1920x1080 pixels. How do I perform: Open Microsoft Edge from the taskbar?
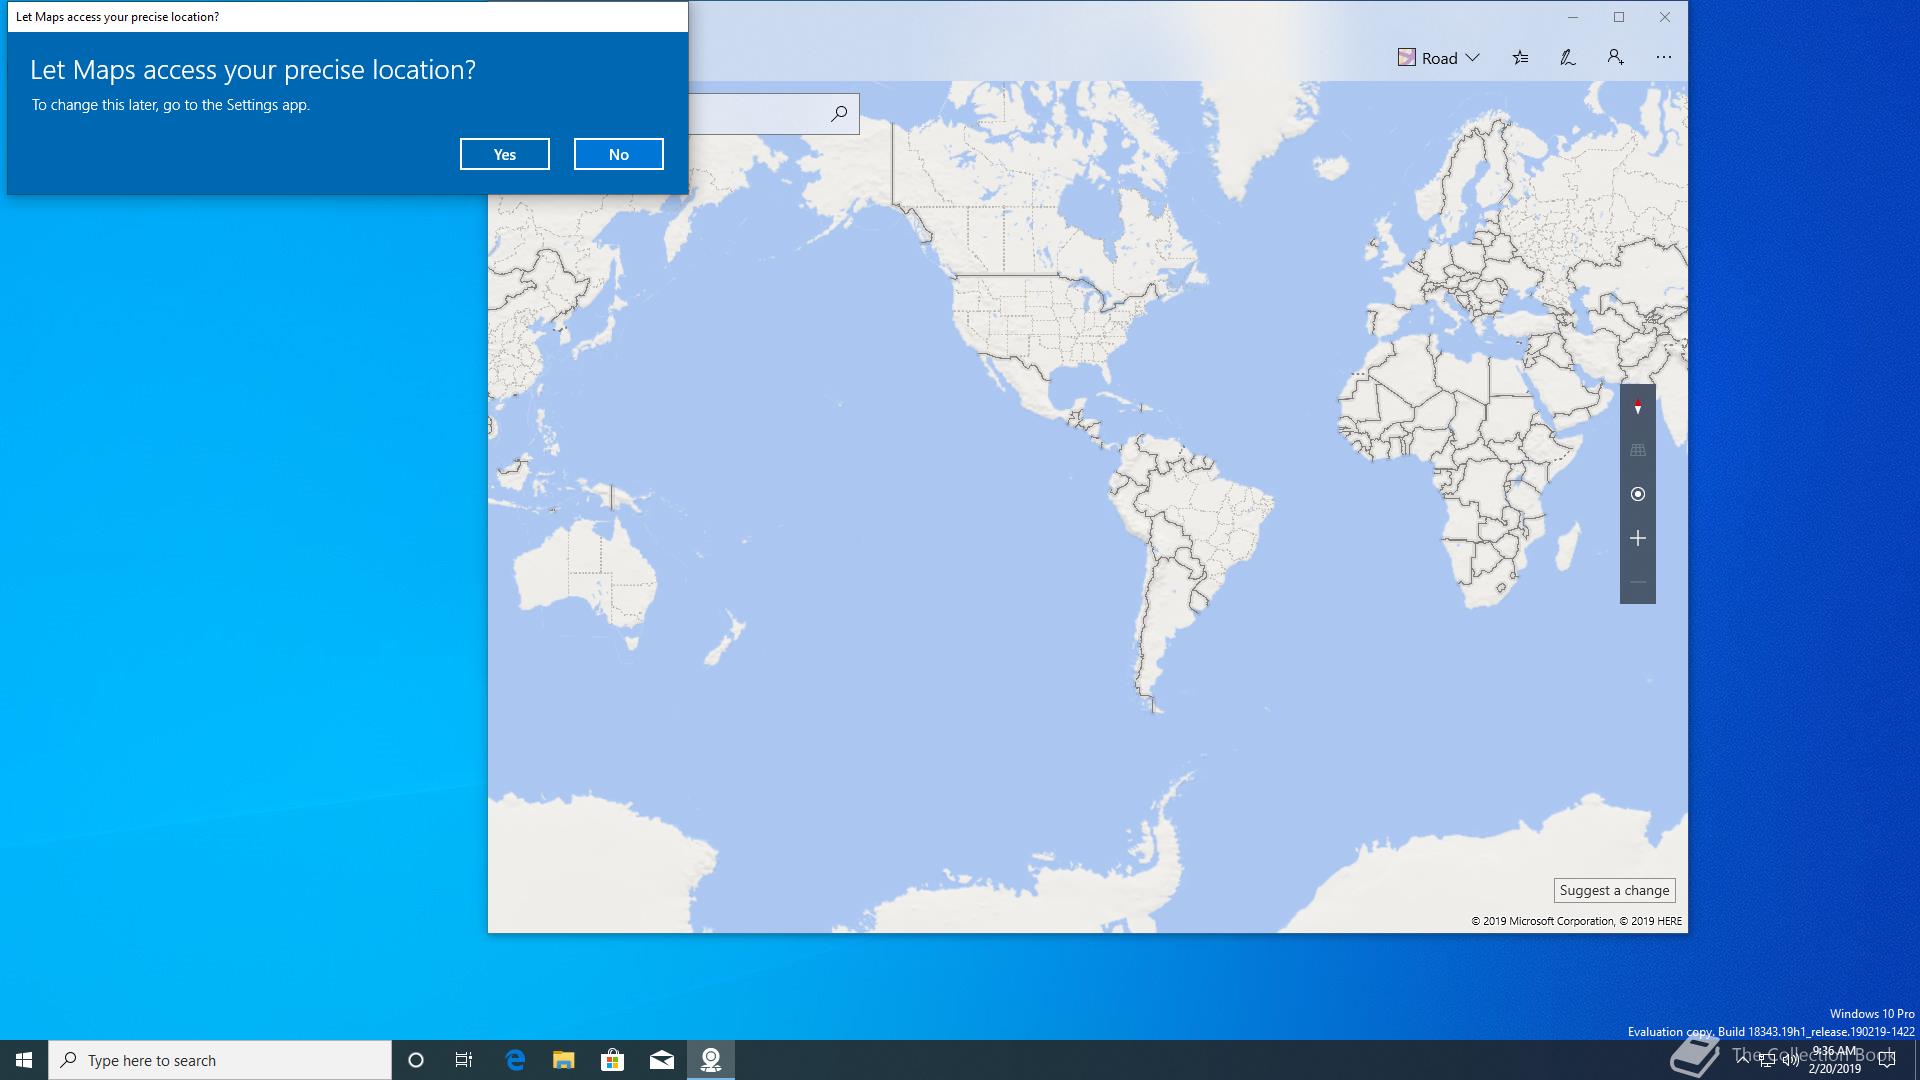click(515, 1060)
